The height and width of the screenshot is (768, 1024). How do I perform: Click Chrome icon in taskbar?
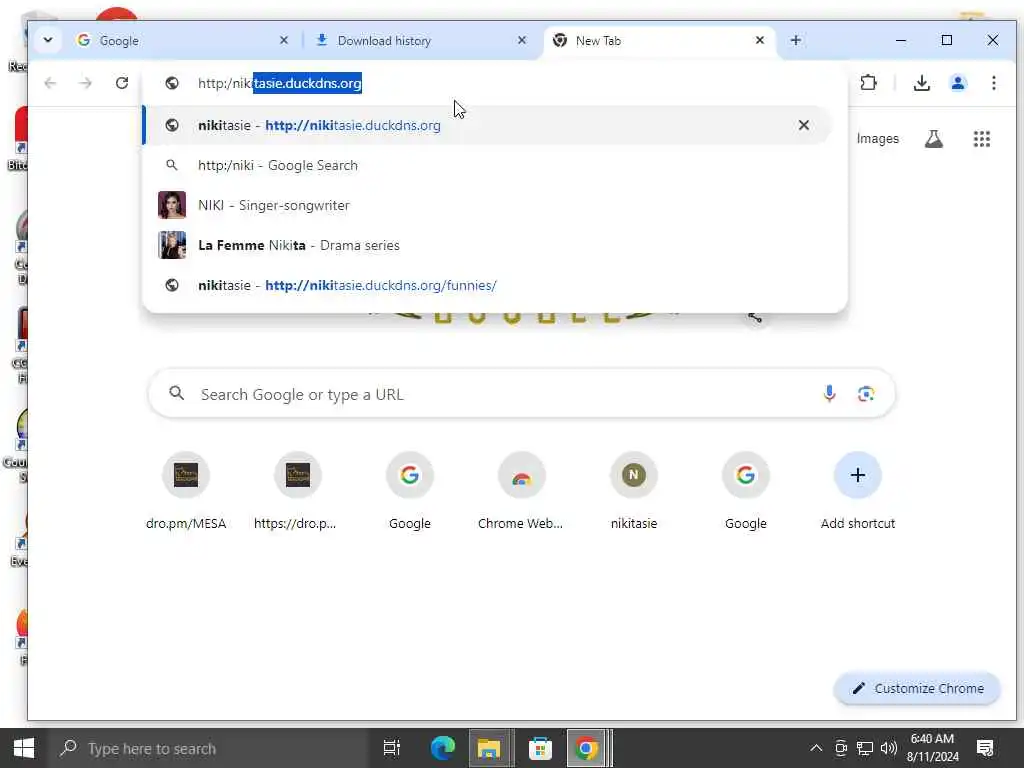pos(586,748)
